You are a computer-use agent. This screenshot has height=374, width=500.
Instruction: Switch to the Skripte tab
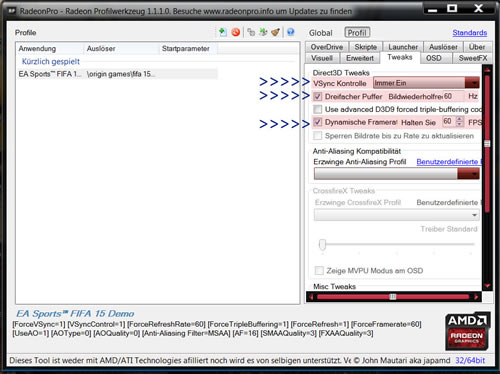366,47
